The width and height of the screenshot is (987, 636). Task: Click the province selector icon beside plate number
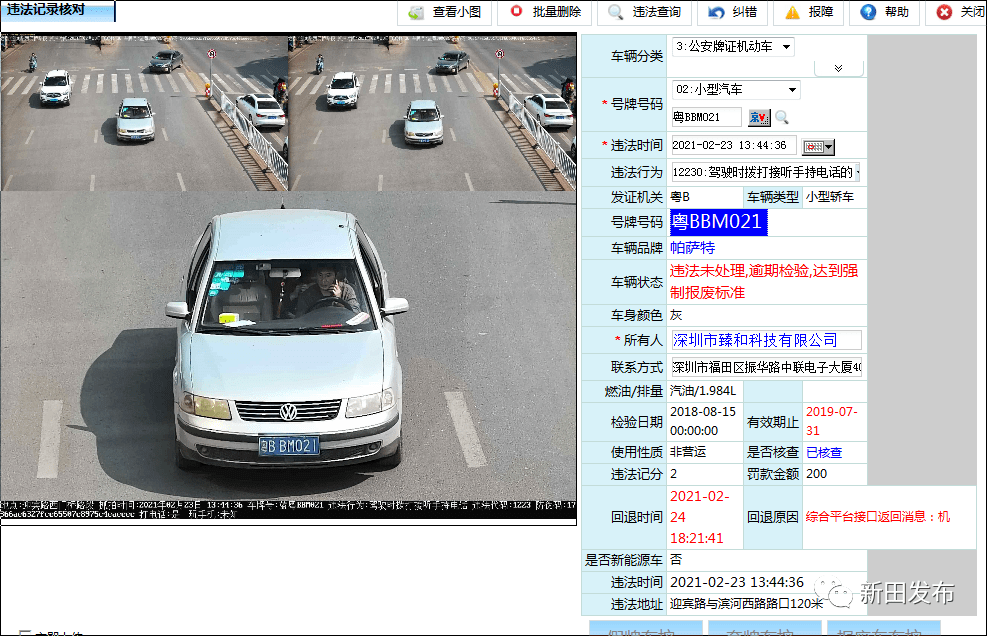click(x=759, y=118)
